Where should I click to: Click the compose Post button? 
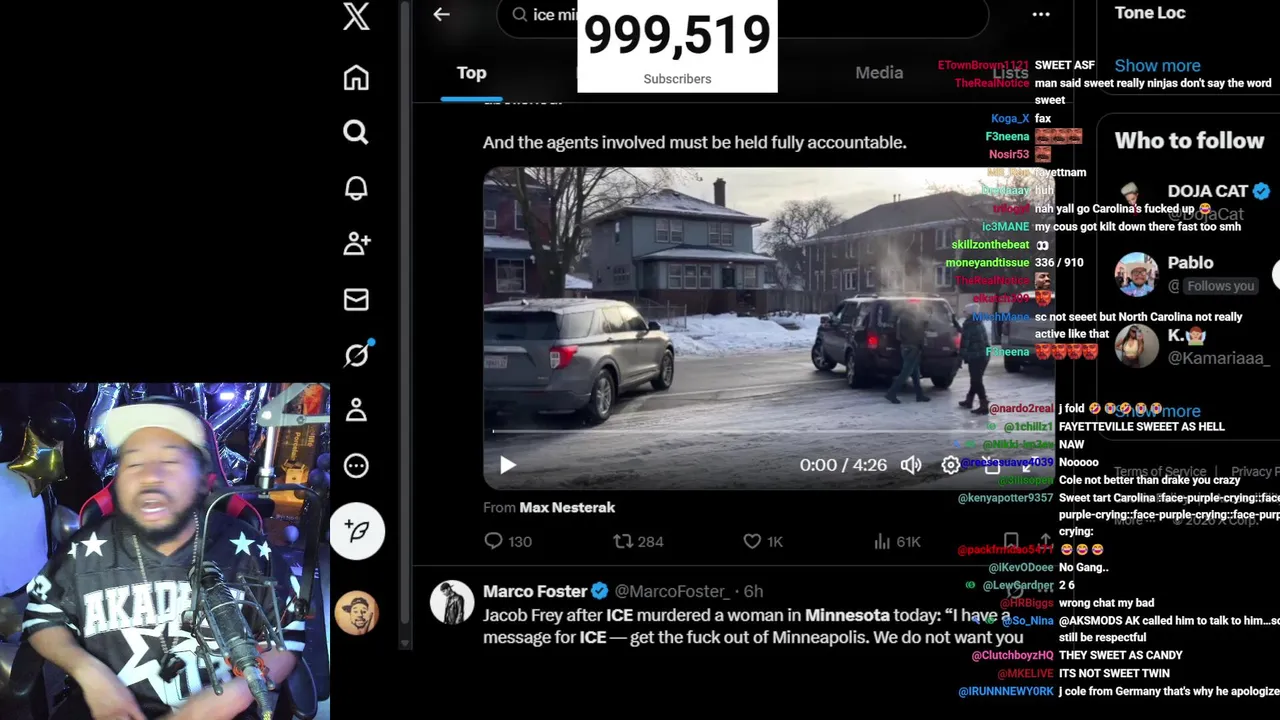(x=357, y=531)
